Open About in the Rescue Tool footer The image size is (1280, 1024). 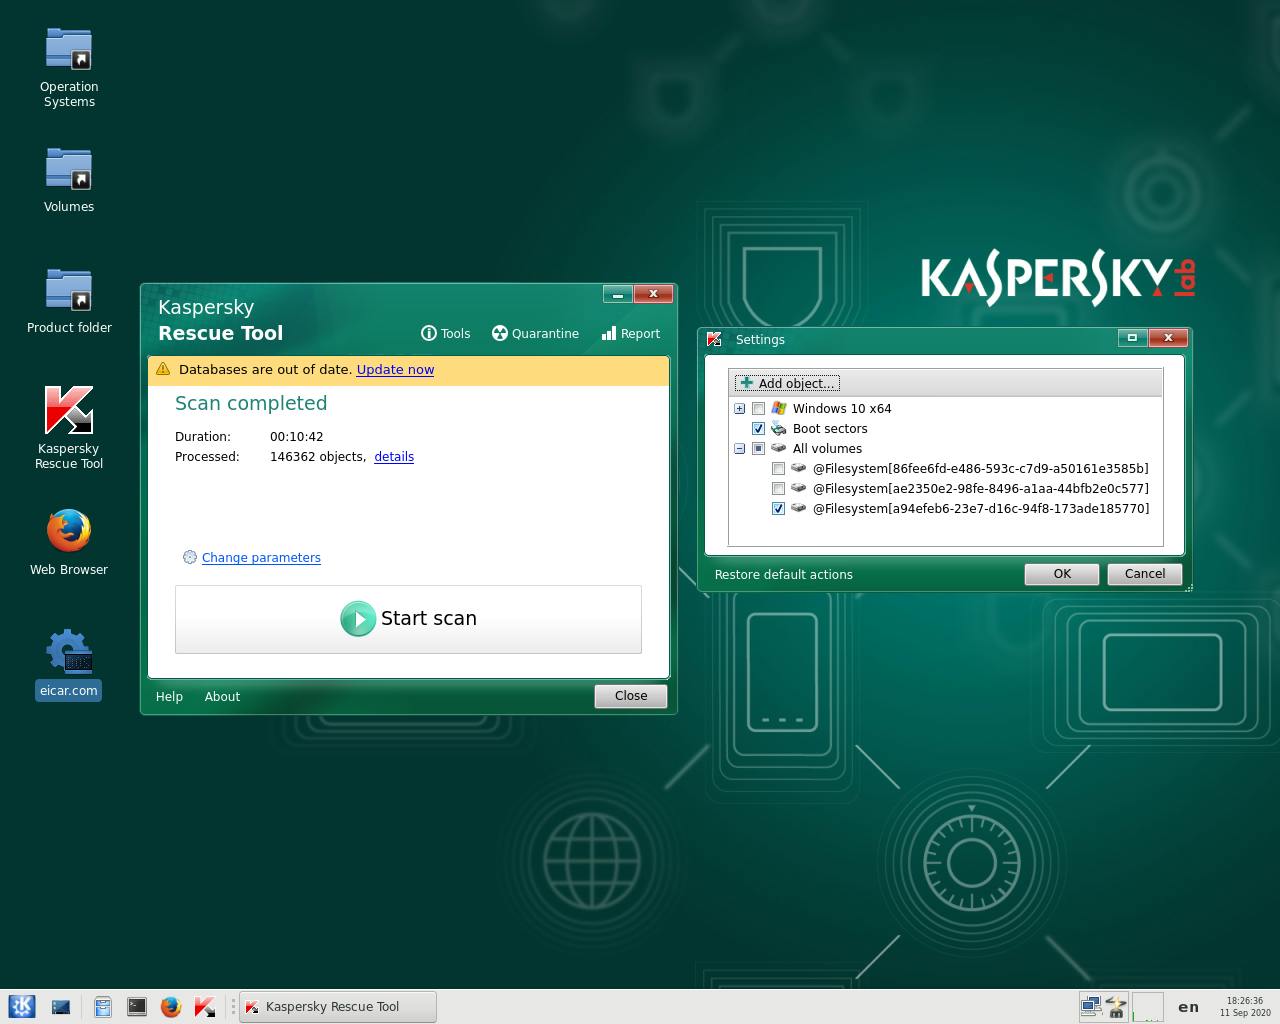point(222,697)
